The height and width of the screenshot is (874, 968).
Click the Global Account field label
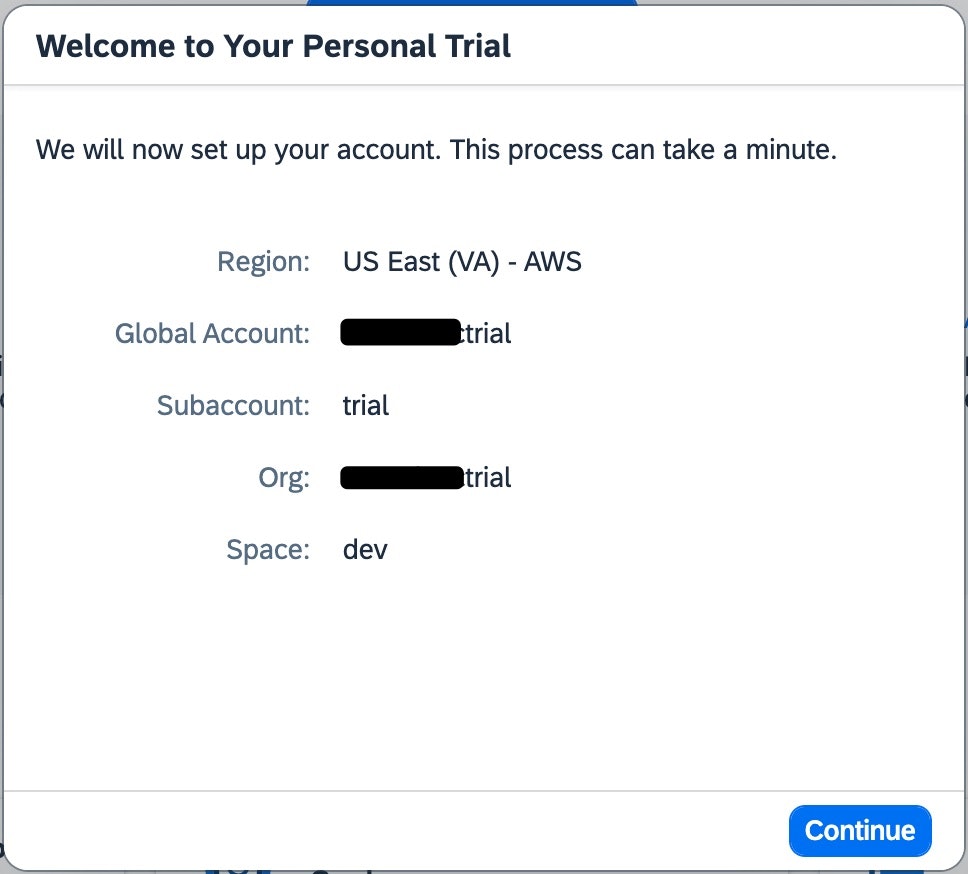[212, 333]
